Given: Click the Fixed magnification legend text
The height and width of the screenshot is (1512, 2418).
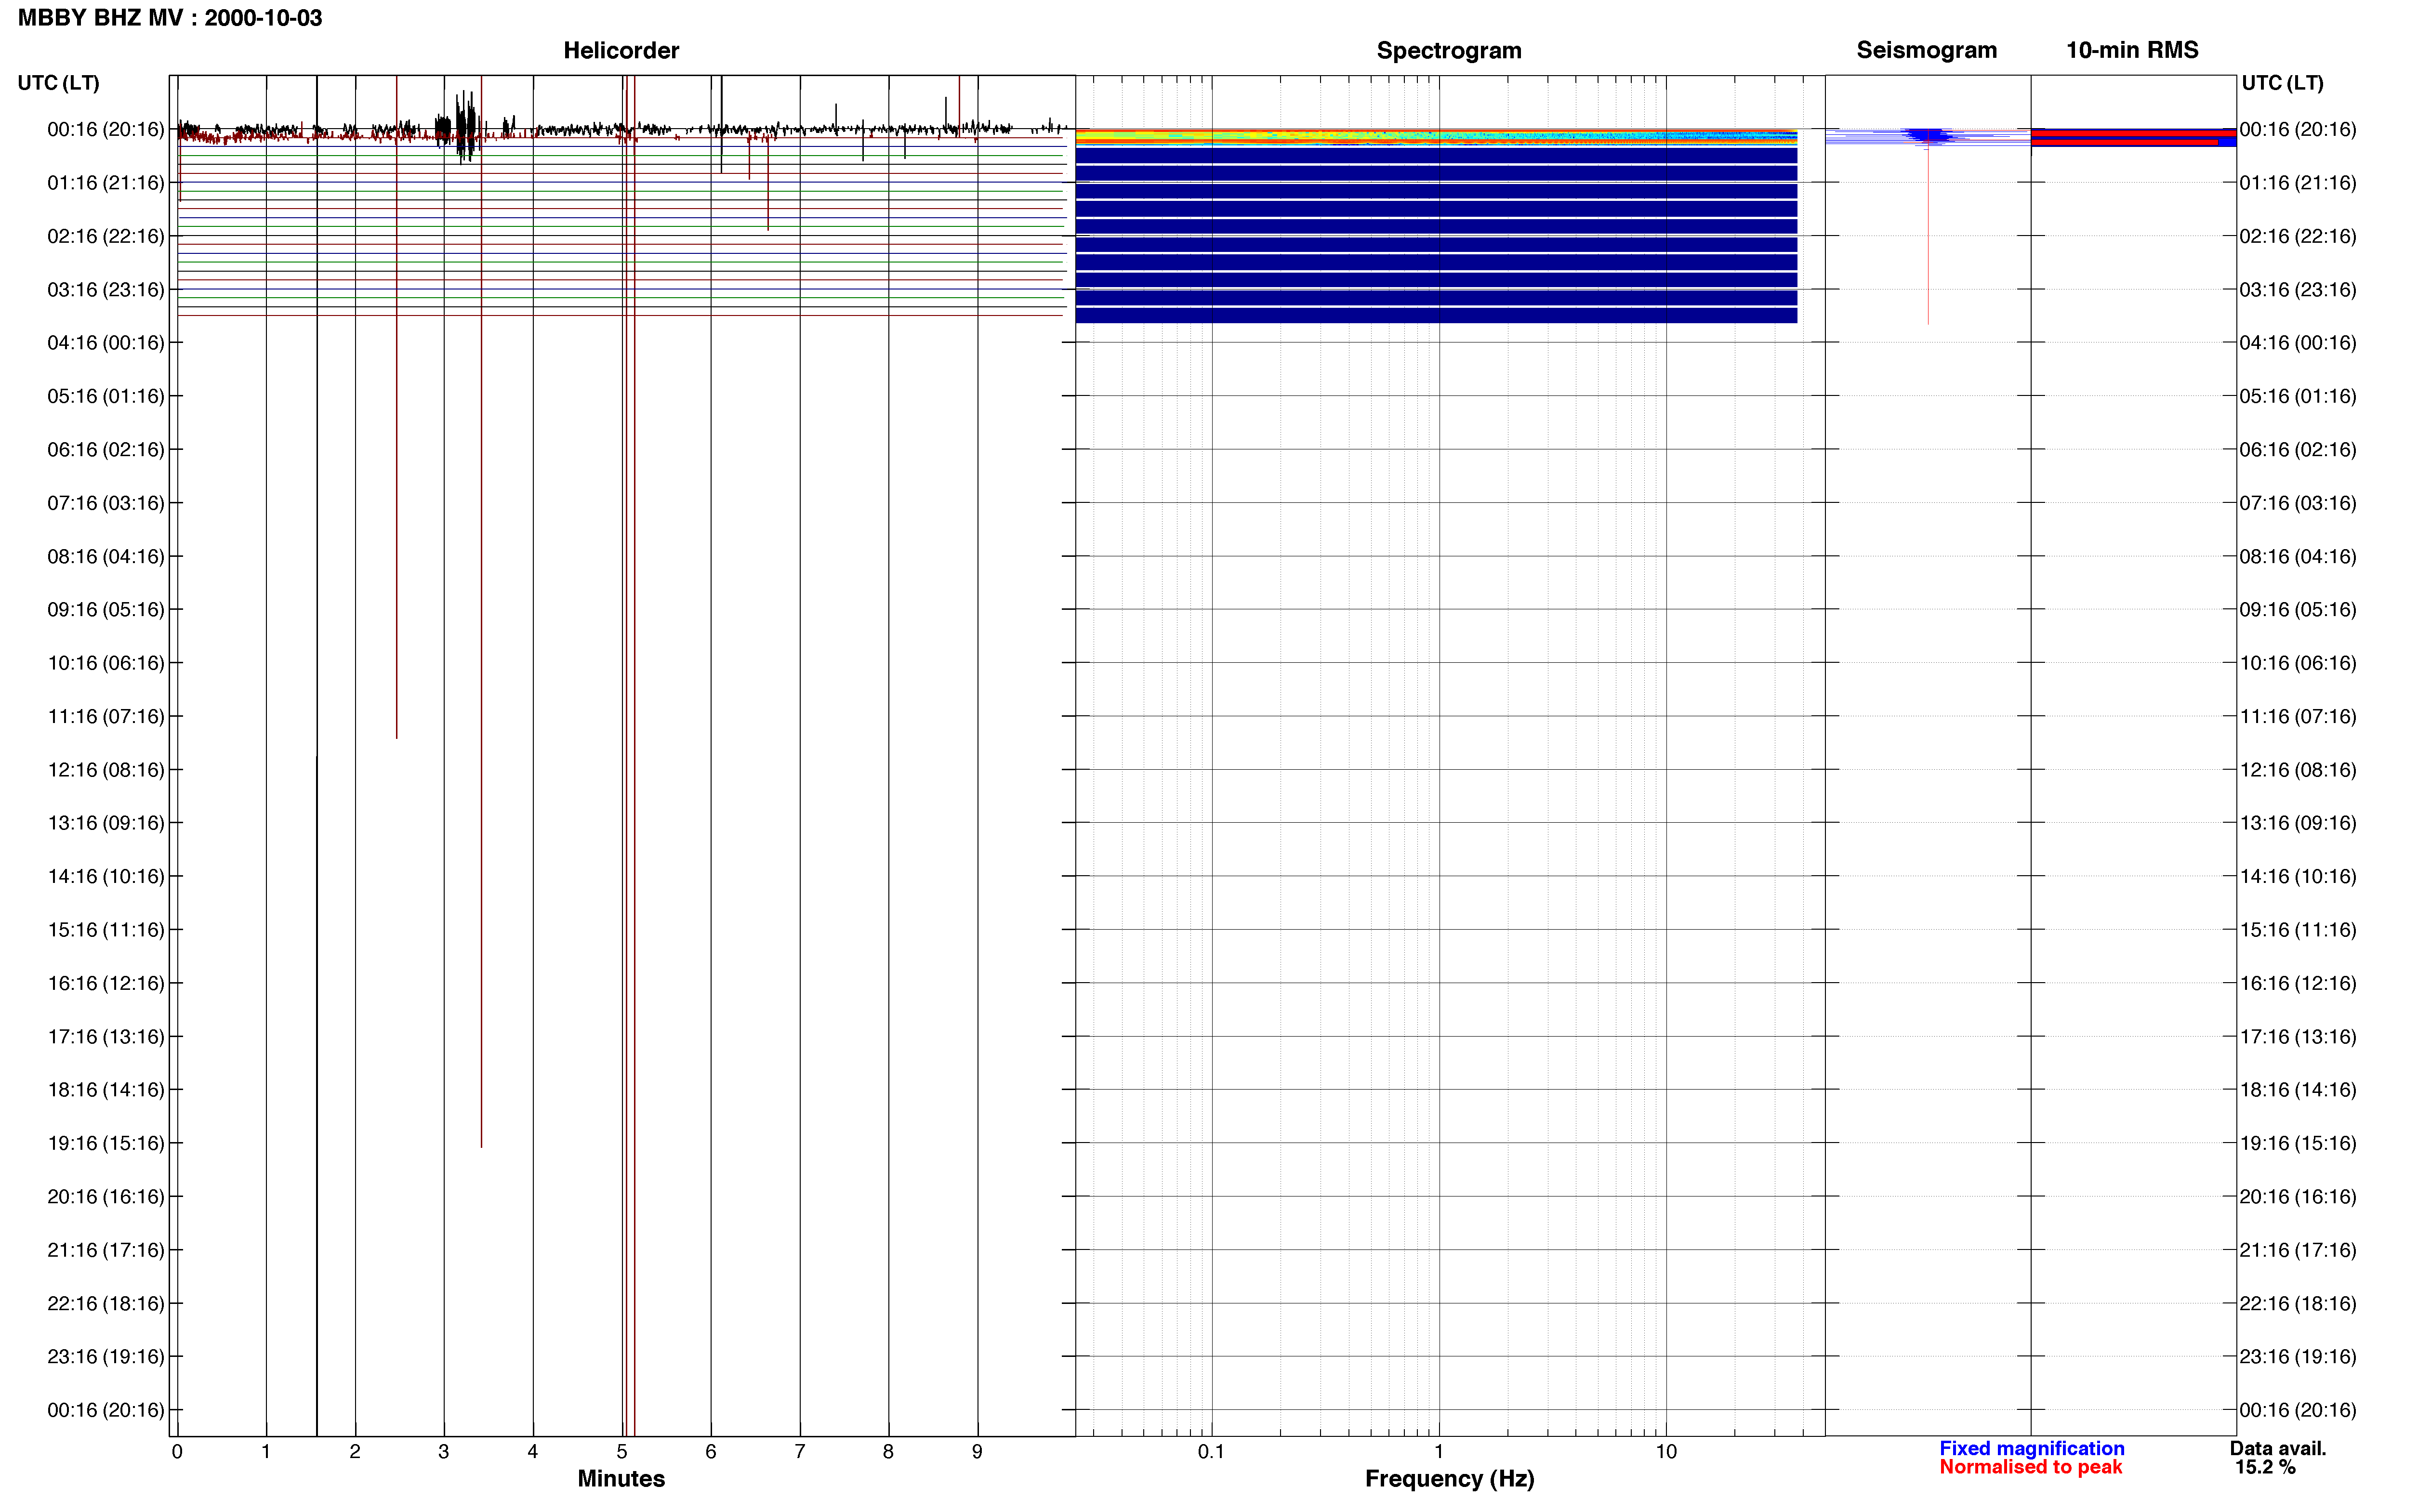Looking at the screenshot, I should (x=2032, y=1448).
